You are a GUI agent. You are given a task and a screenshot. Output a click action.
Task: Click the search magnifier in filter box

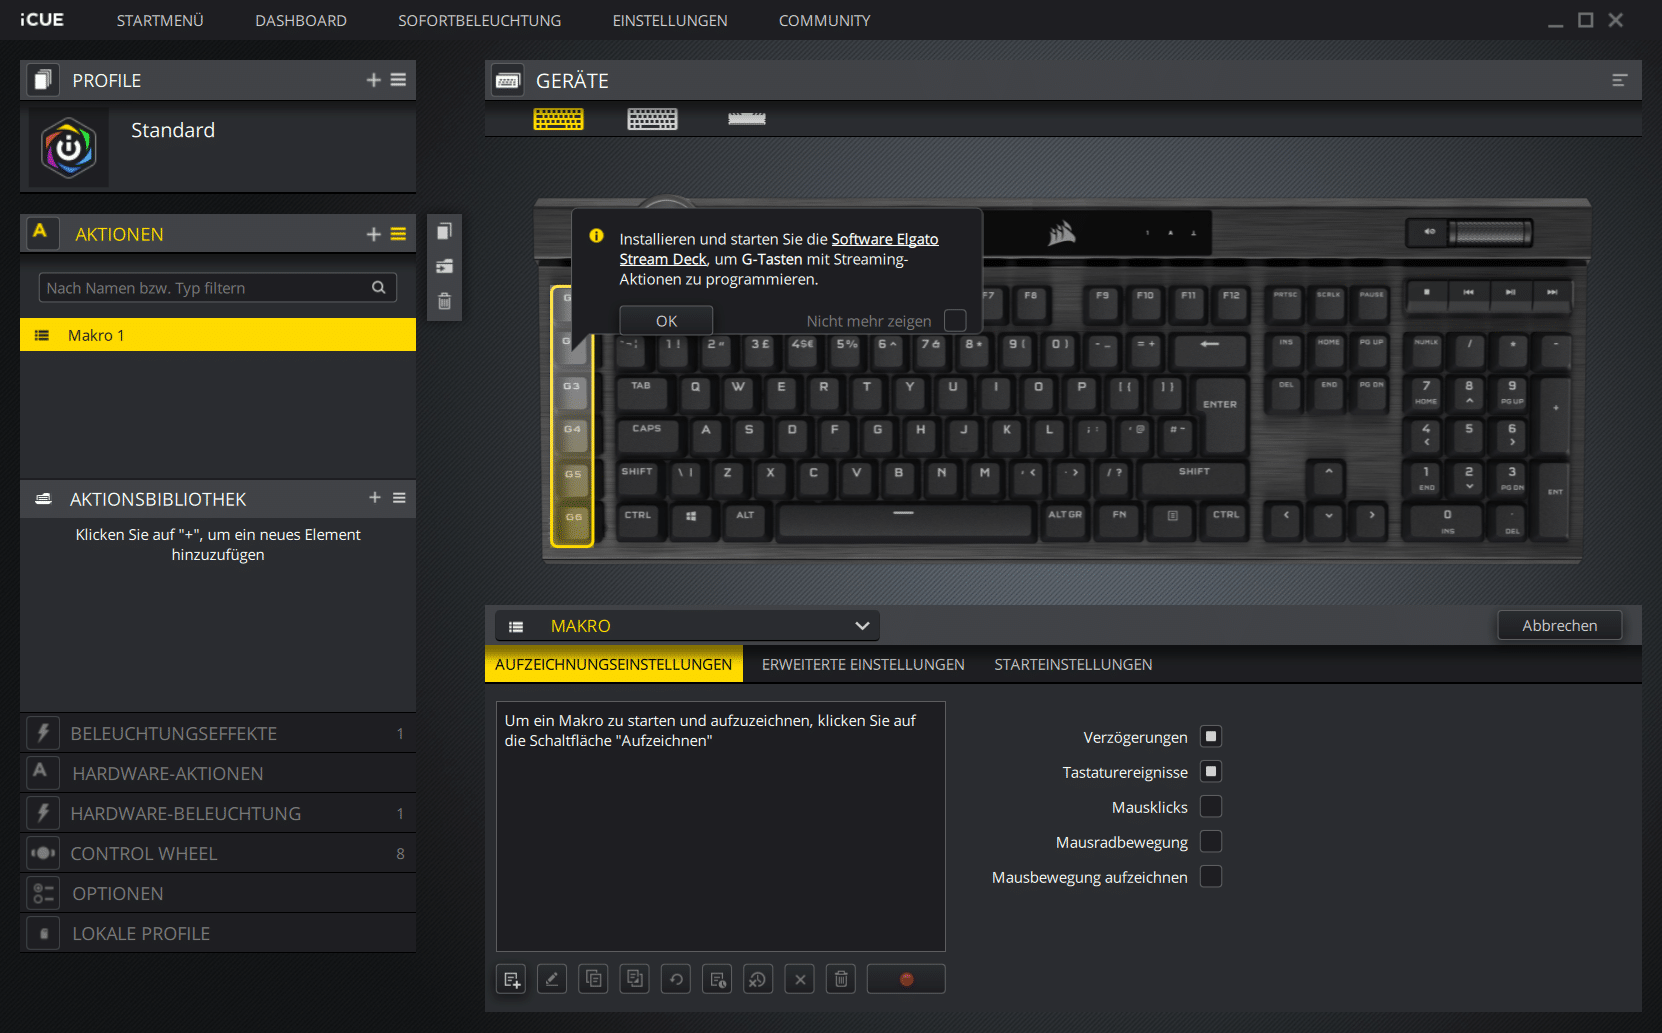(x=379, y=288)
